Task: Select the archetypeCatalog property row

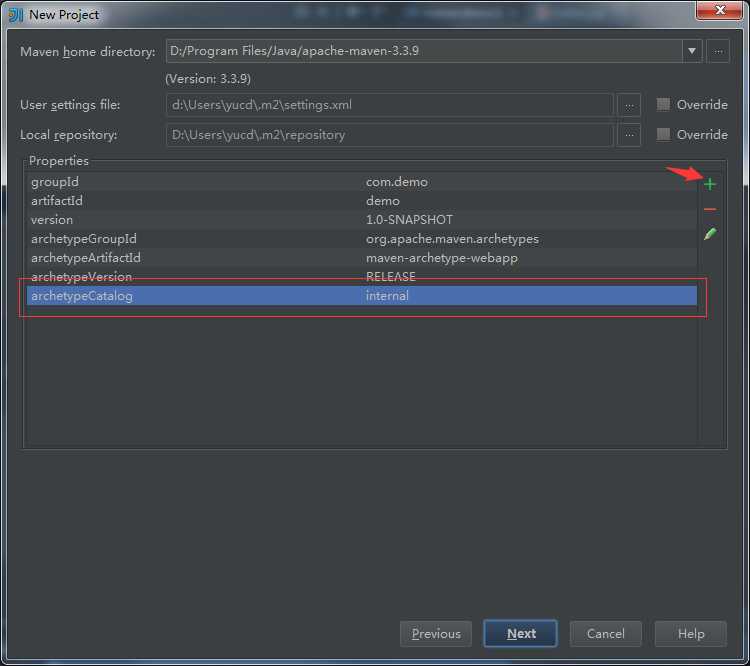Action: pos(362,296)
